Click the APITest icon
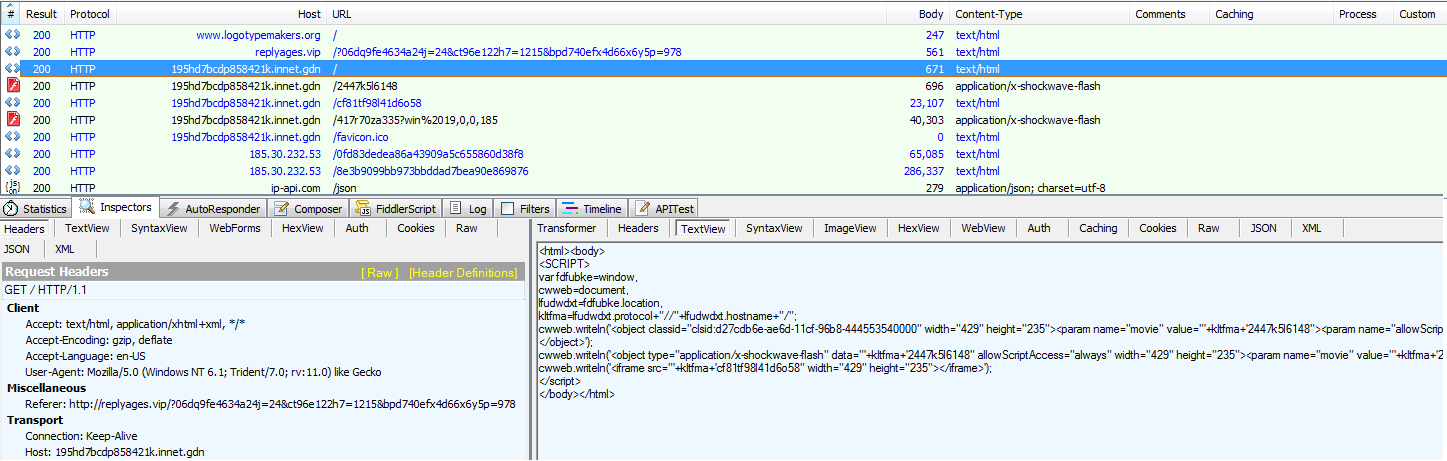1447x461 pixels. (644, 209)
